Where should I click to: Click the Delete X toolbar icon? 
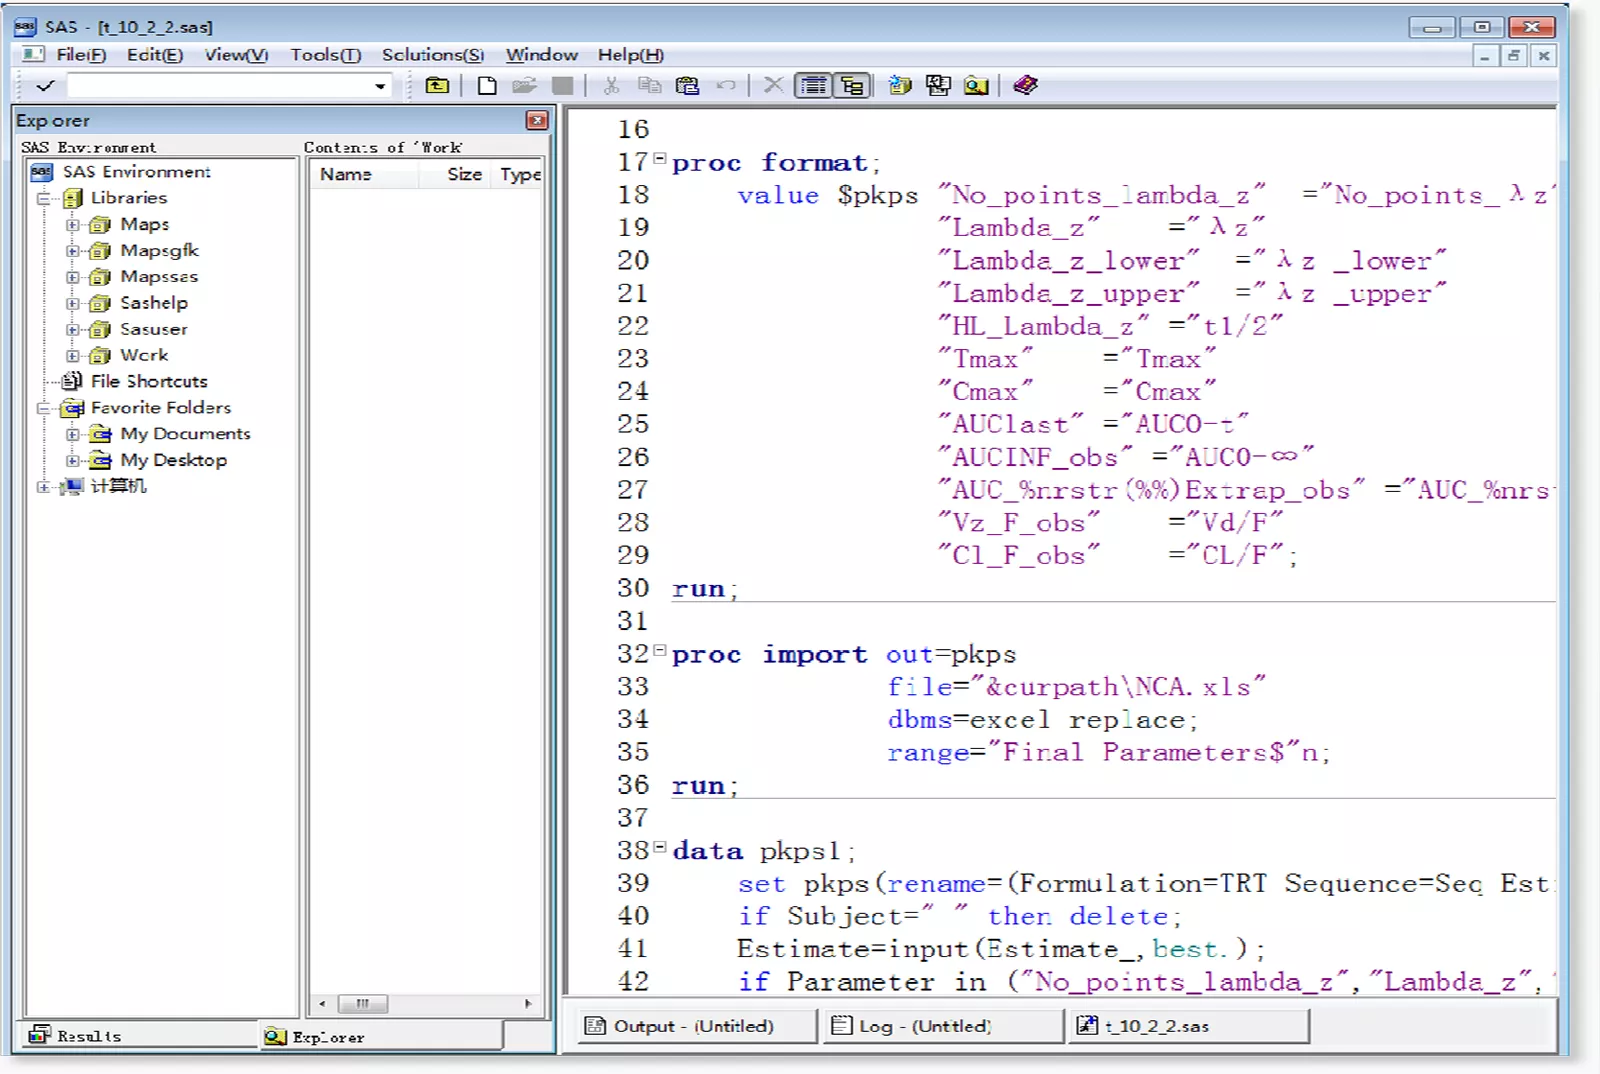(773, 85)
